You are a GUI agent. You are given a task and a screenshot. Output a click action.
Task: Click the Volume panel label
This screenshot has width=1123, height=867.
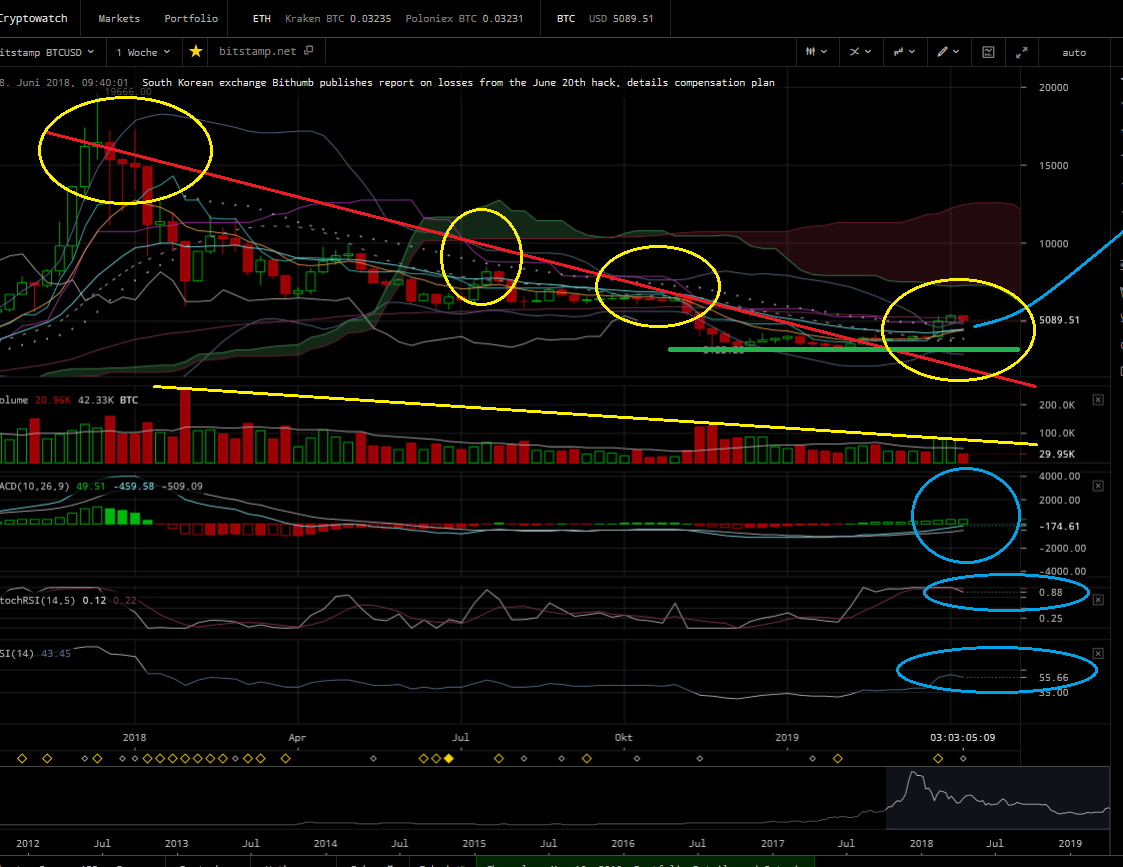[14, 400]
